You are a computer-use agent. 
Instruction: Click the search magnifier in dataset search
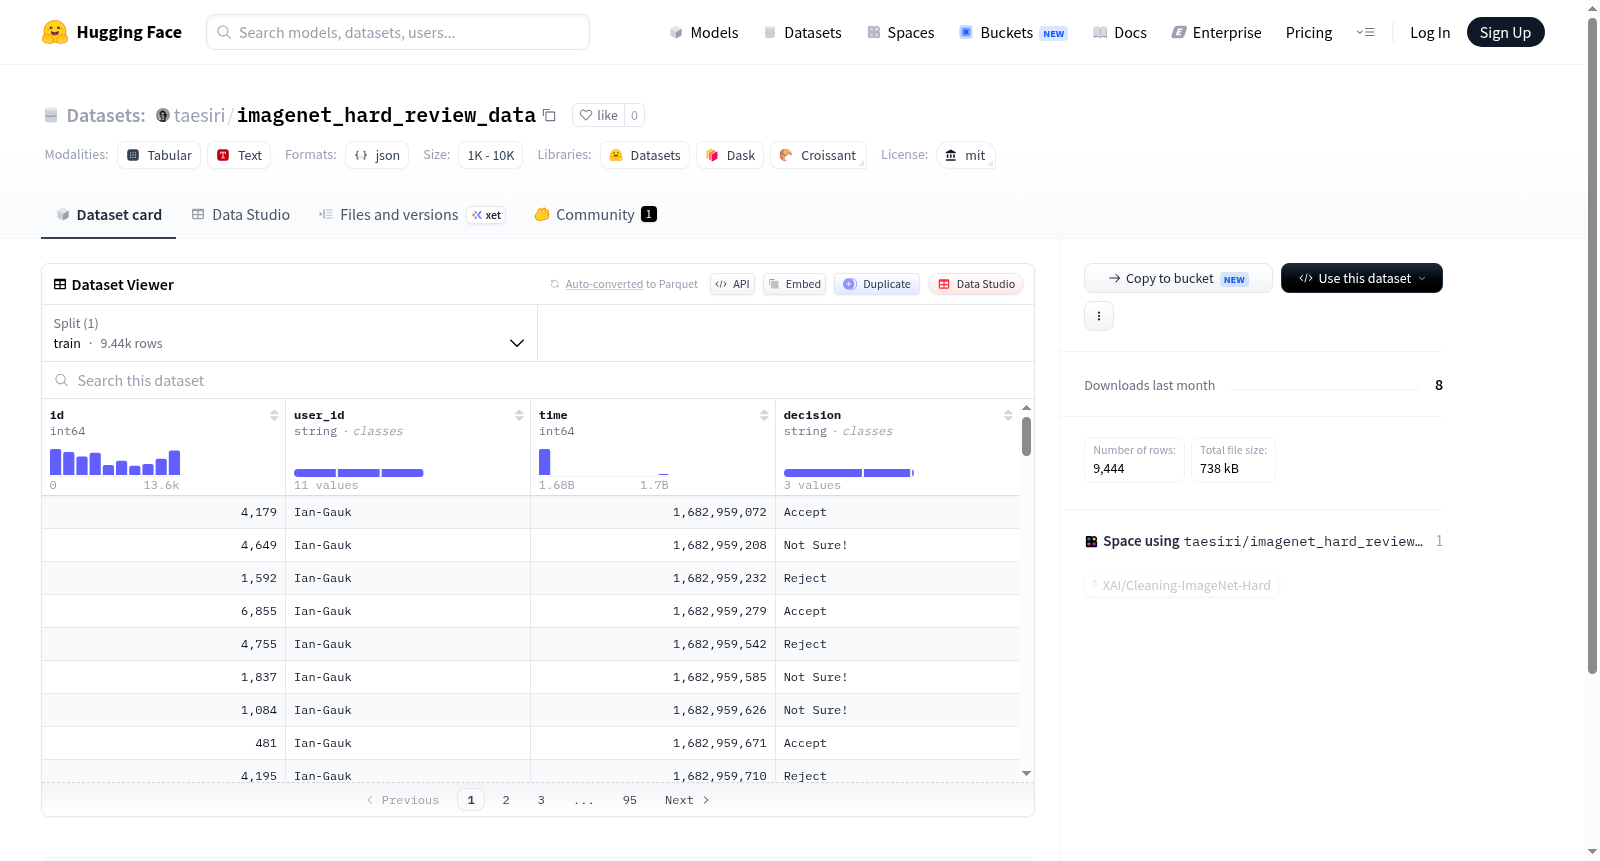pos(62,381)
